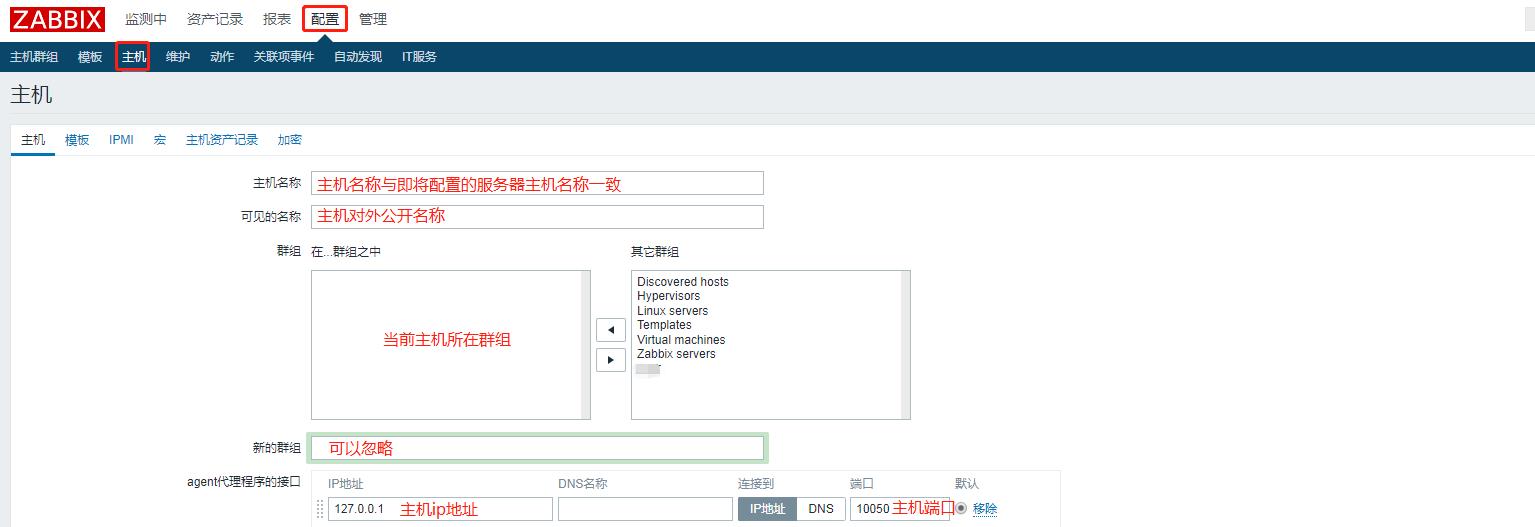Click the in-groups list scrollbar
This screenshot has width=1535, height=527.
click(585, 345)
